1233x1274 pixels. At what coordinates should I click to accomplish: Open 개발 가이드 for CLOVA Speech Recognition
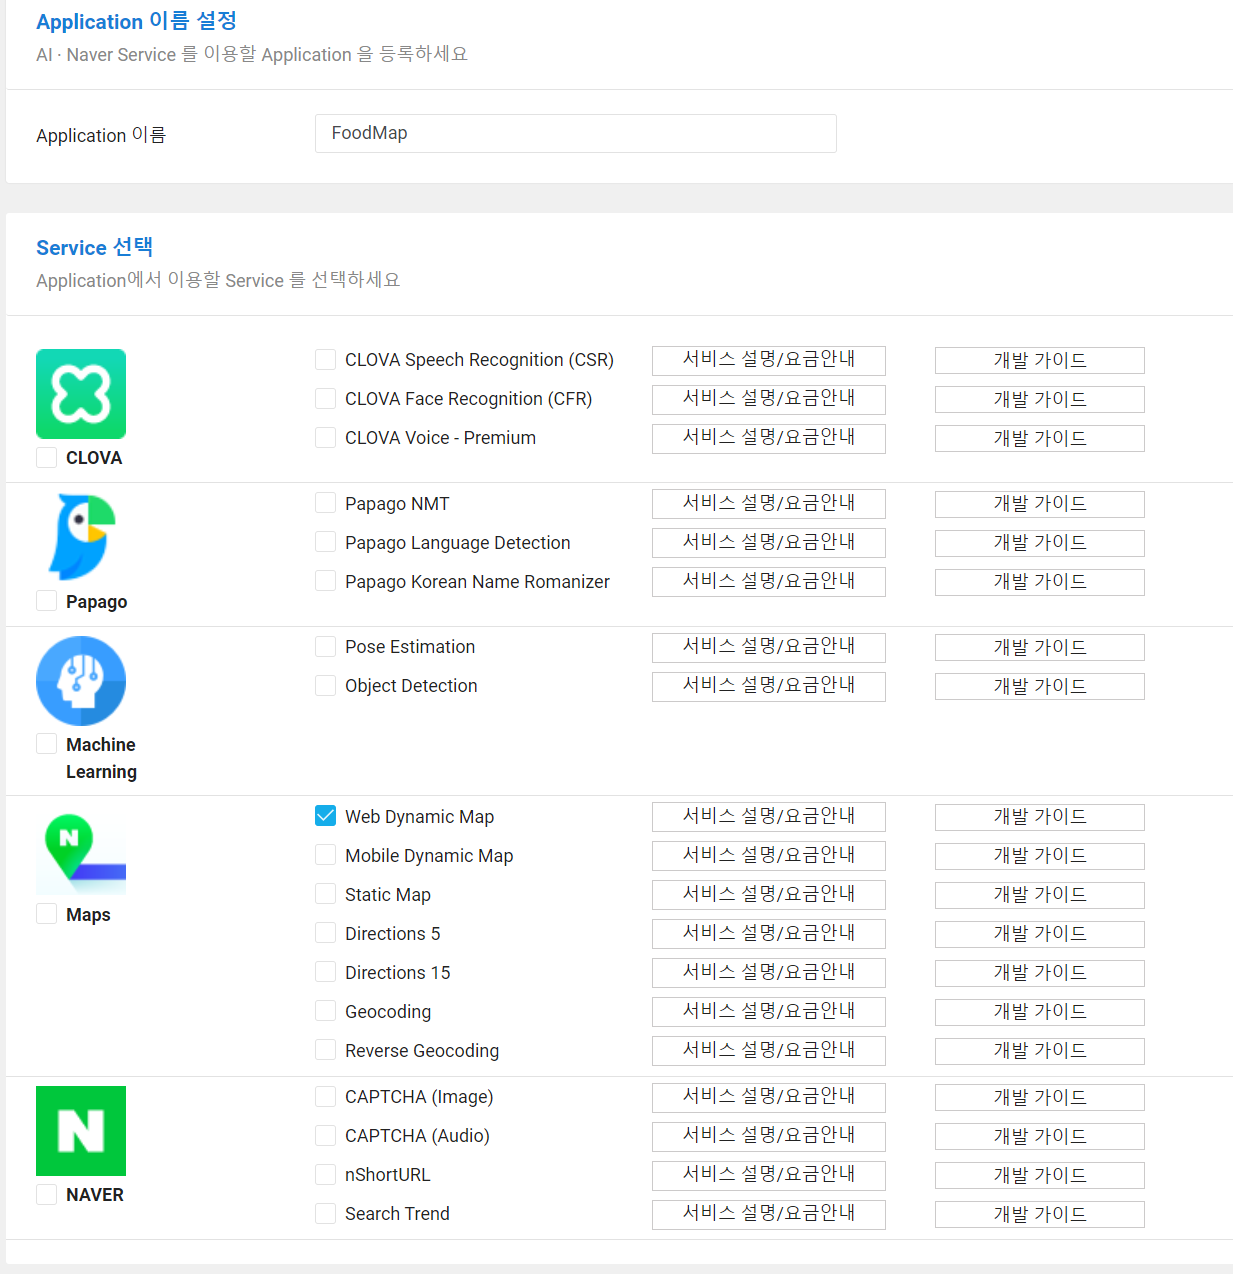[x=1040, y=360]
